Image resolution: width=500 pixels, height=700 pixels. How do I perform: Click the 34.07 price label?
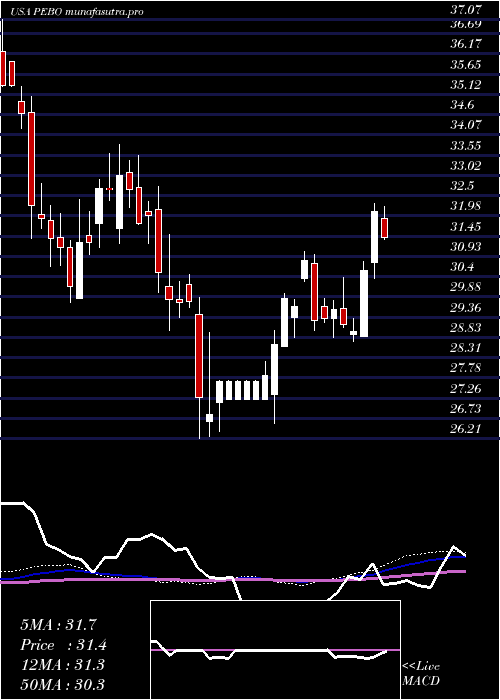tap(466, 125)
